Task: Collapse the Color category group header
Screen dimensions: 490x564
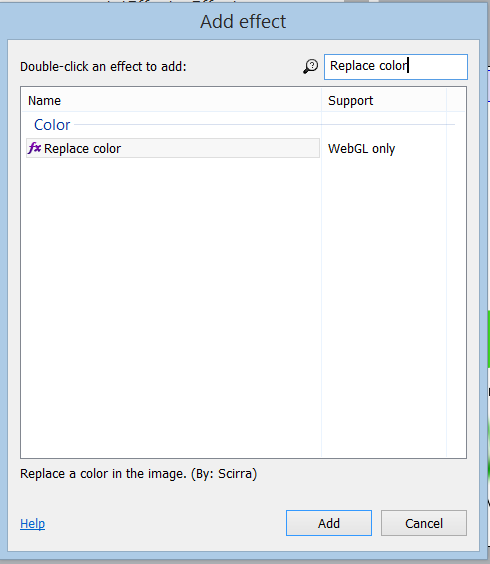Action: (52, 125)
